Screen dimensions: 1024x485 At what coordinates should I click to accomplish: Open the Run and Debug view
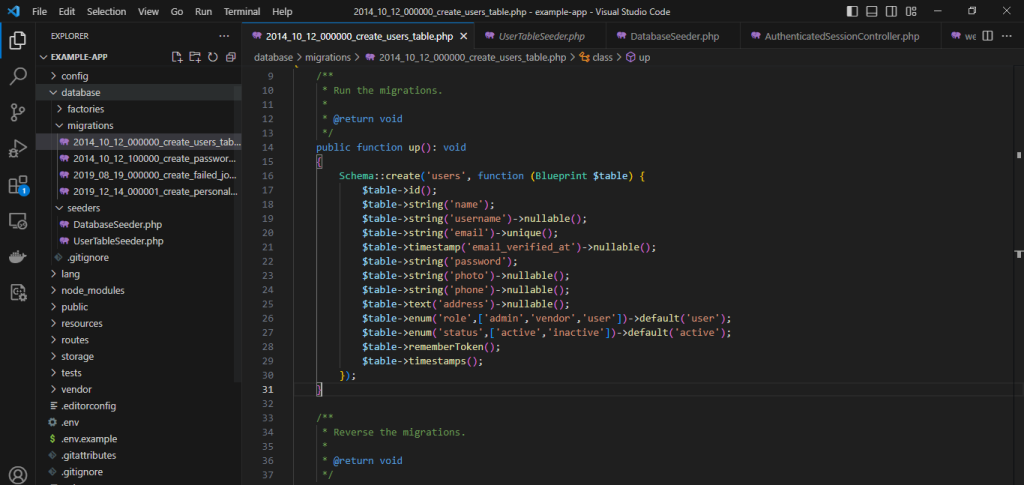coord(17,148)
